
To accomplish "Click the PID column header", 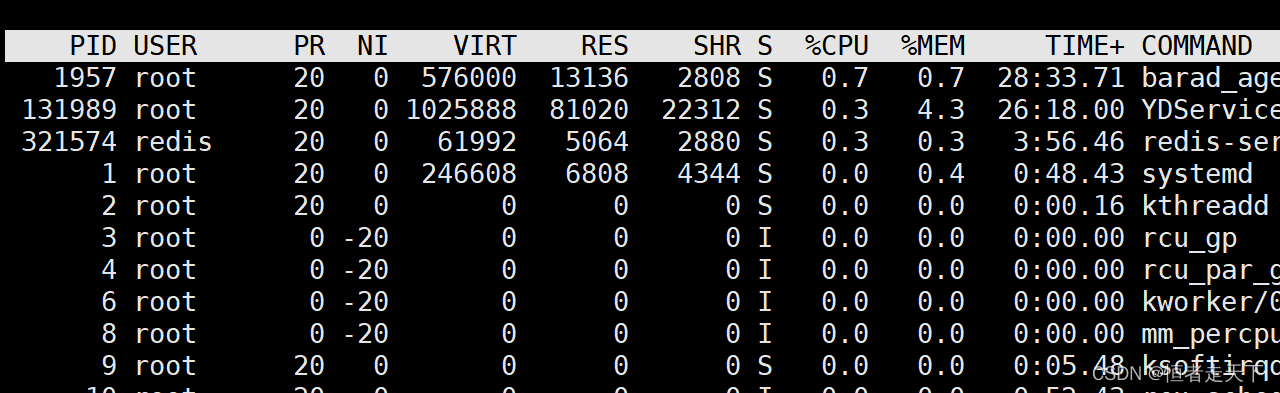I will click(93, 46).
